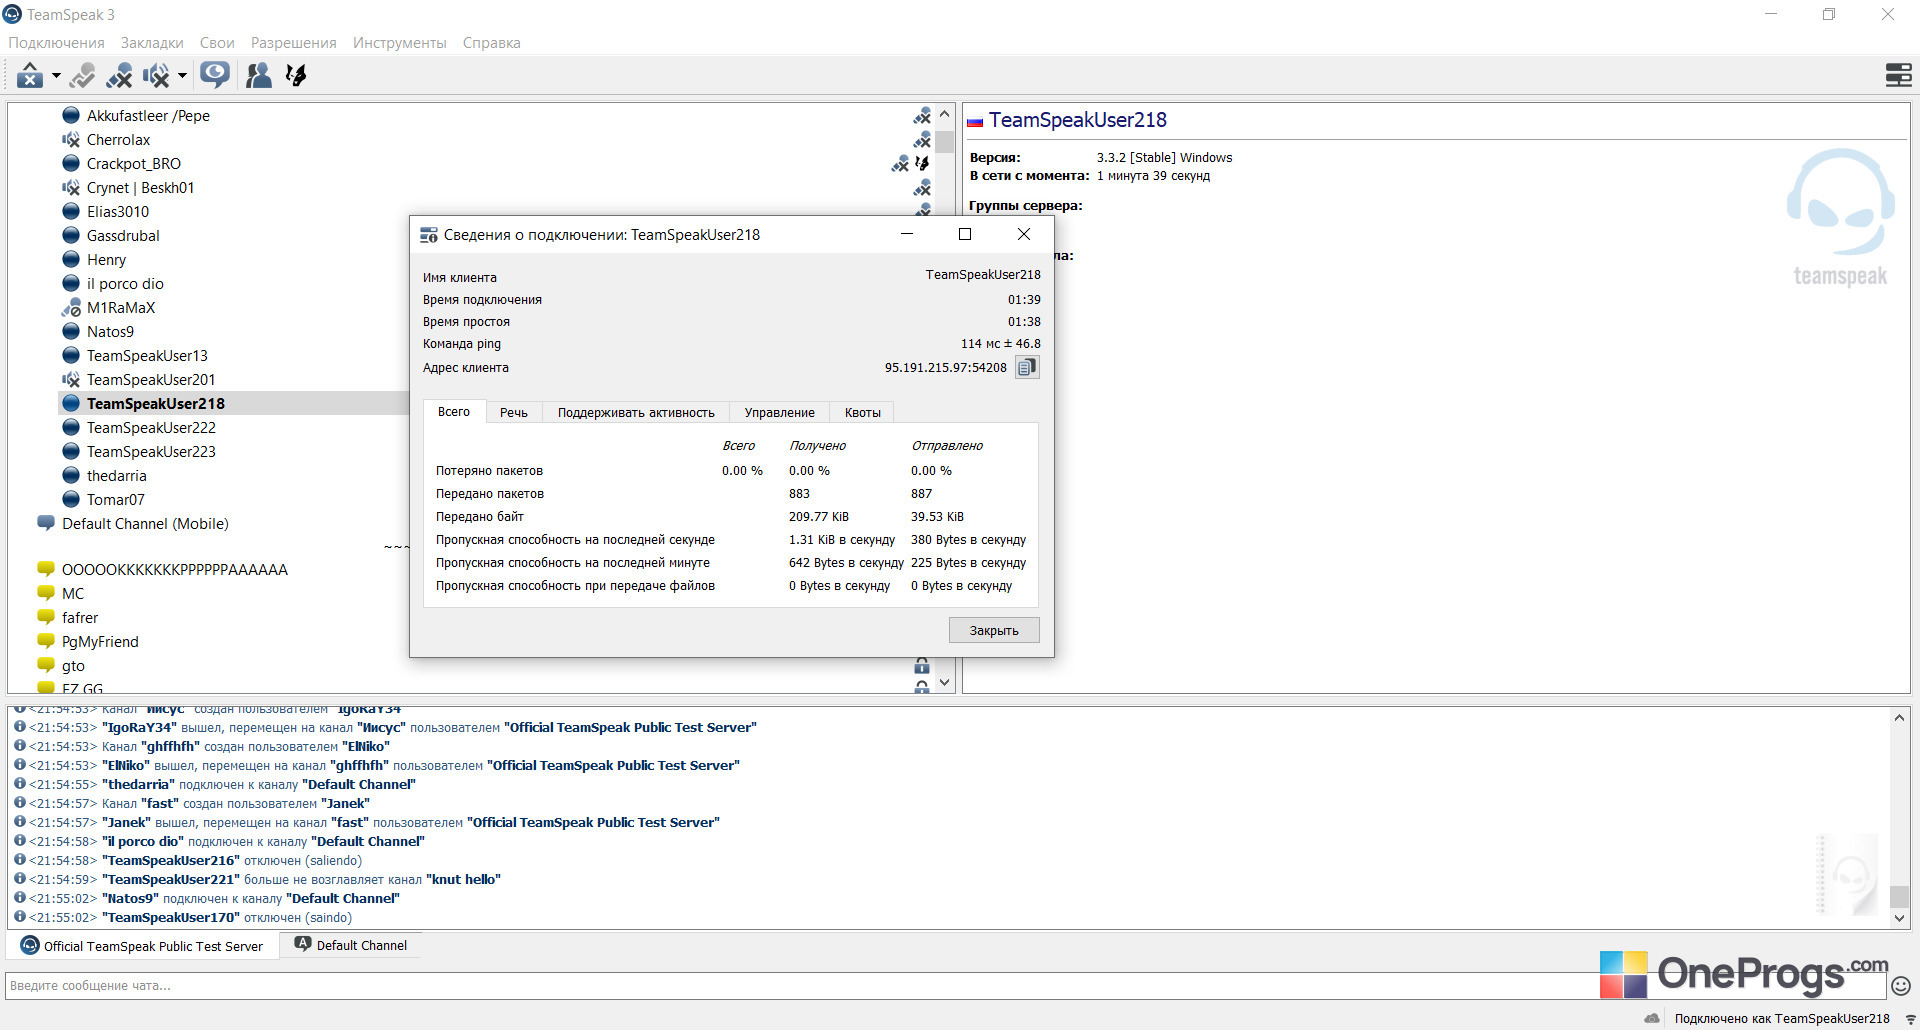Click the channel tree scrollbar down arrow
Image resolution: width=1920 pixels, height=1030 pixels.
[944, 683]
